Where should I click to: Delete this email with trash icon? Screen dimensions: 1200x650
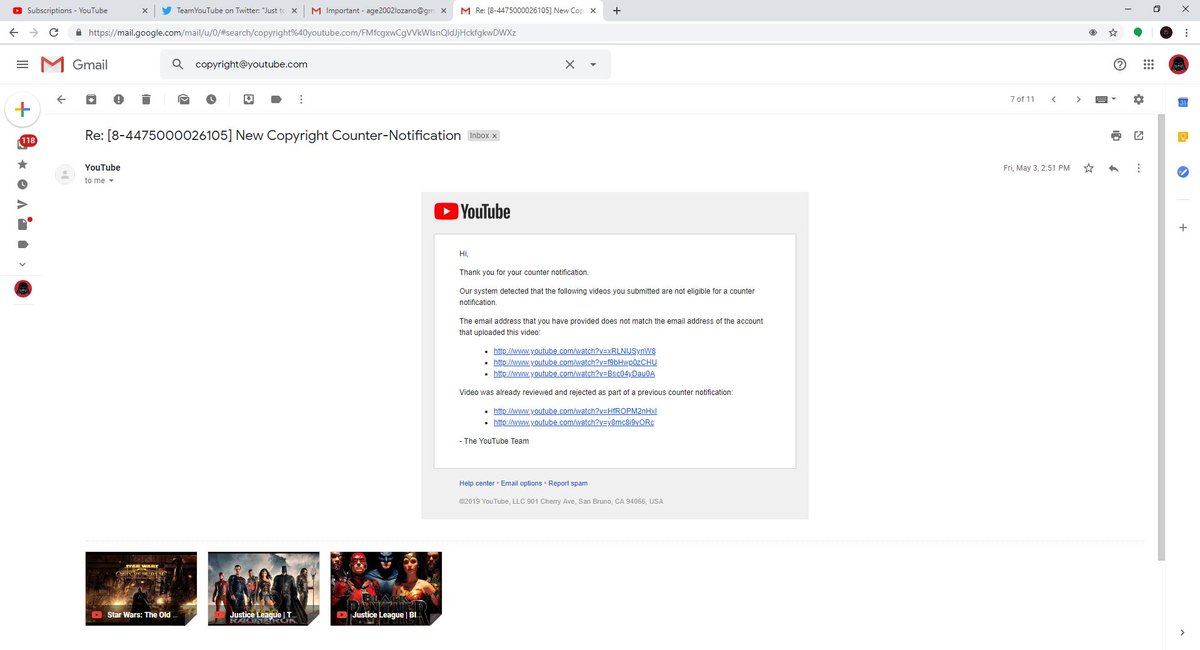pos(146,99)
